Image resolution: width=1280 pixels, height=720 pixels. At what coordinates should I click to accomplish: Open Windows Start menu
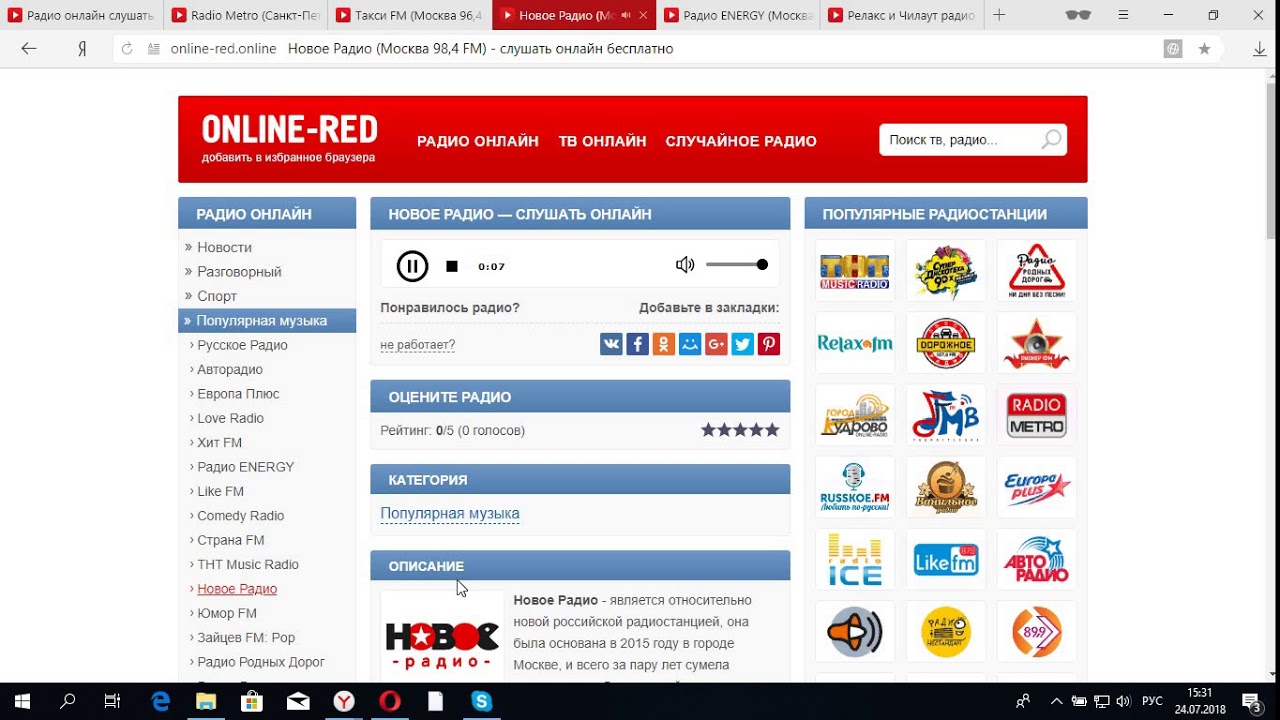pyautogui.click(x=22, y=701)
